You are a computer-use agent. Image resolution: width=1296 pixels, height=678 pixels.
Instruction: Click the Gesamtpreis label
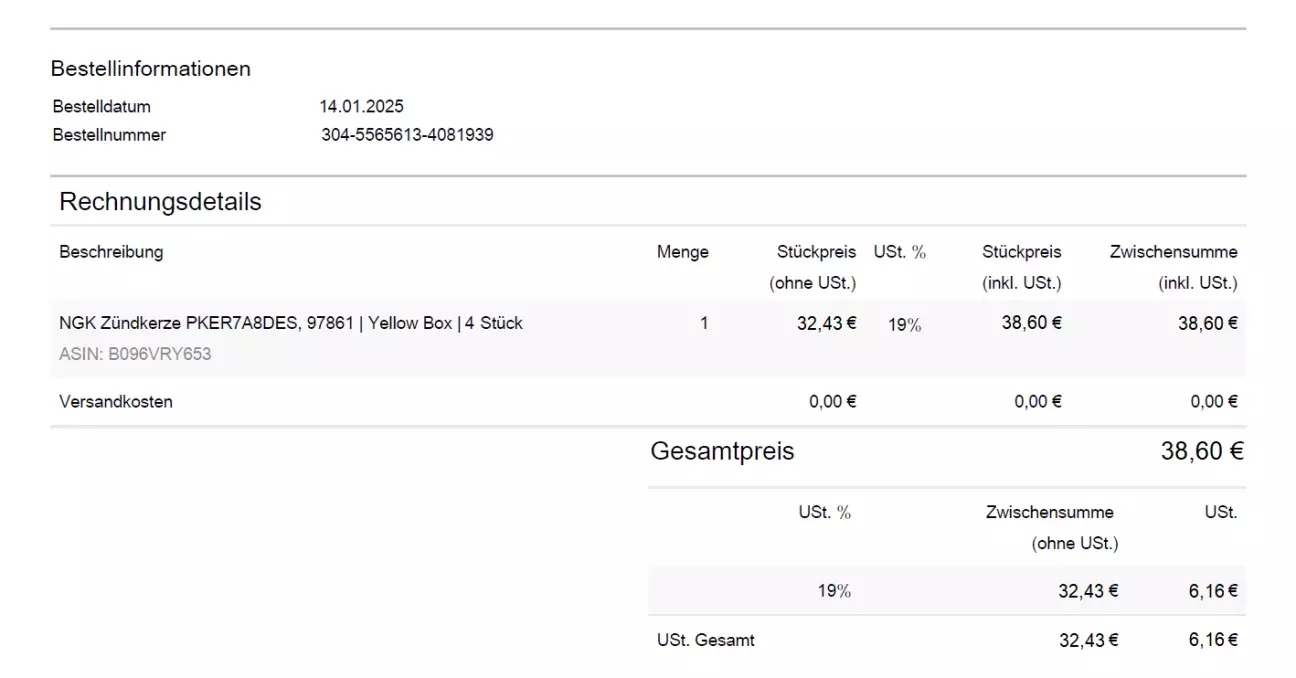click(722, 451)
